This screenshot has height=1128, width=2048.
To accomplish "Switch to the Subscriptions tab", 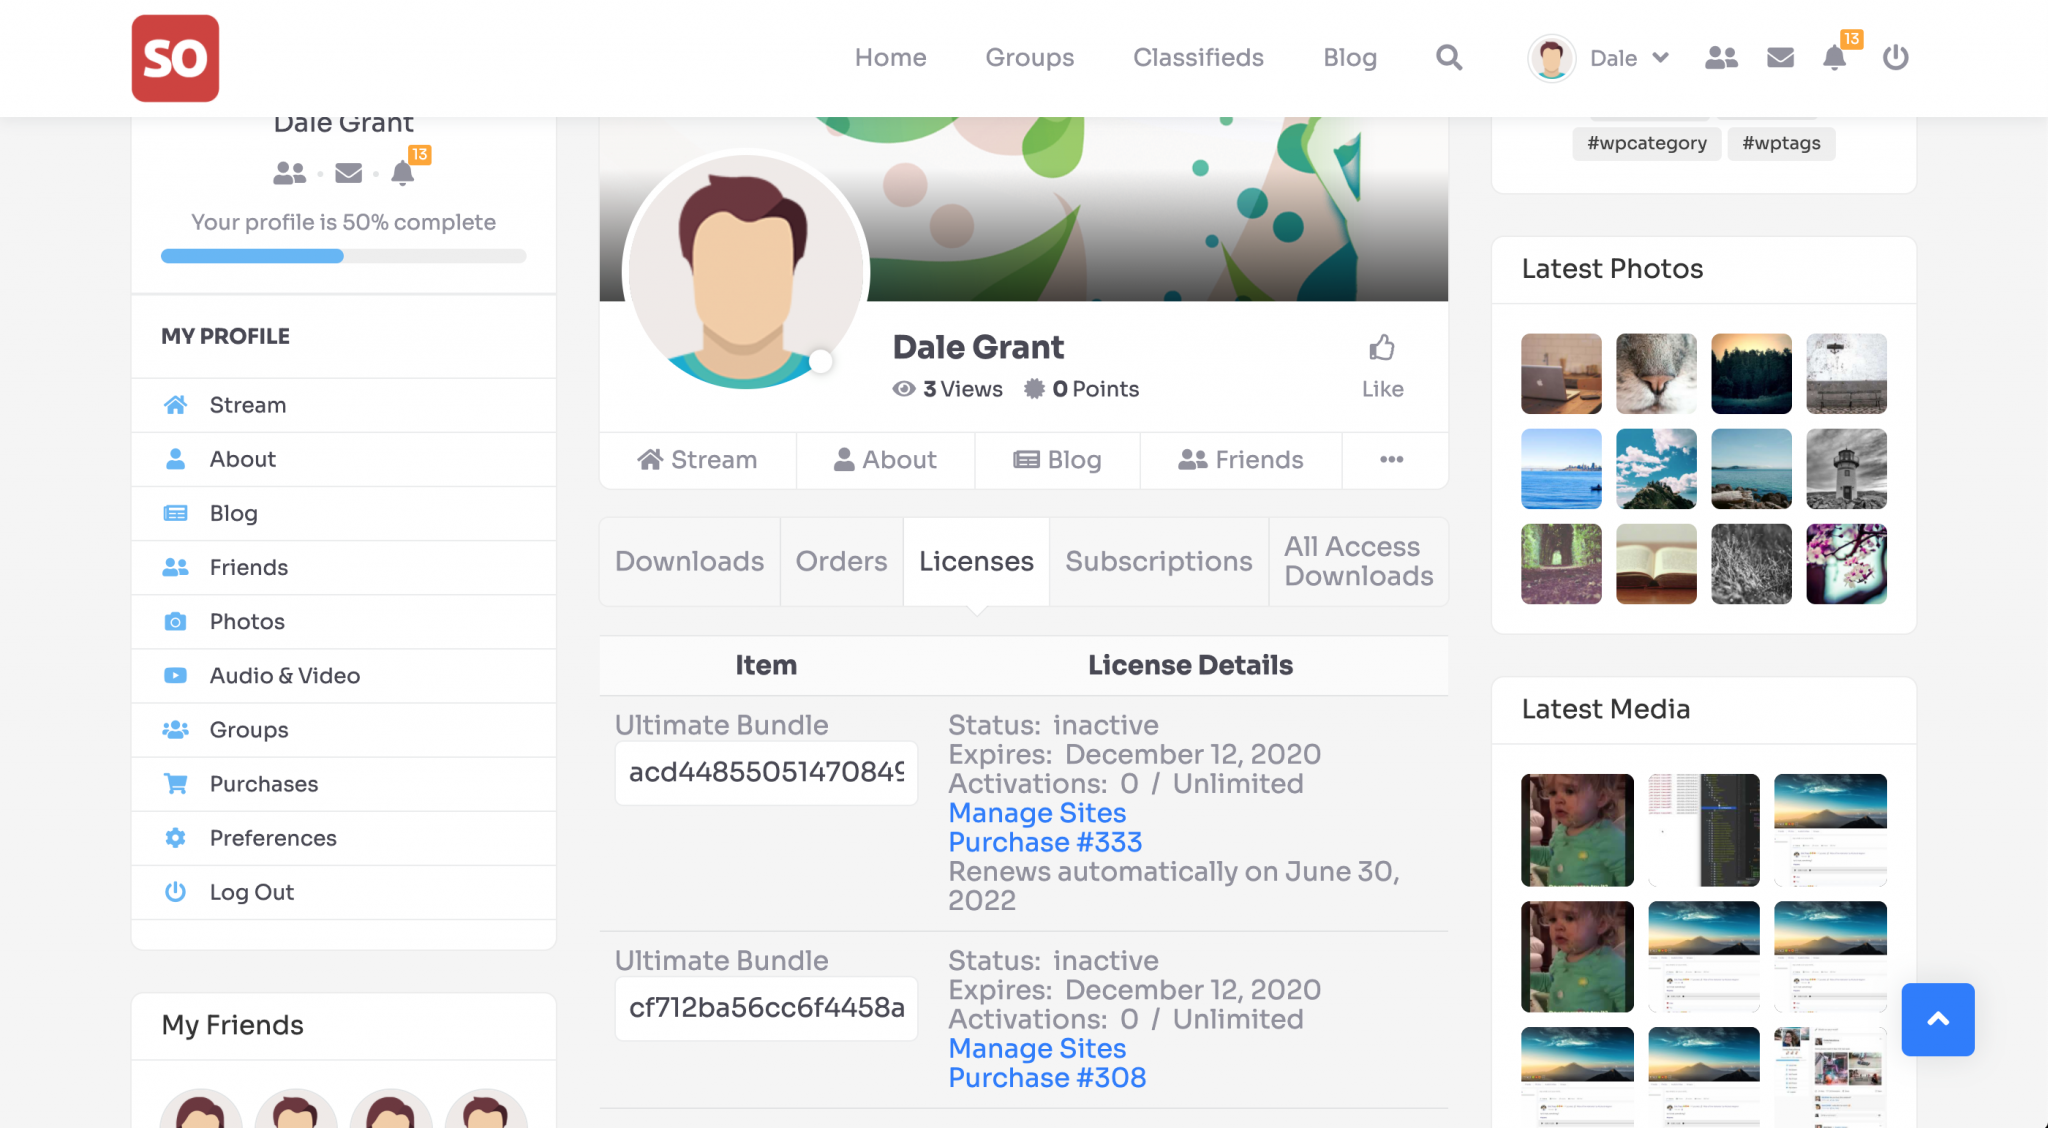I will pyautogui.click(x=1158, y=561).
